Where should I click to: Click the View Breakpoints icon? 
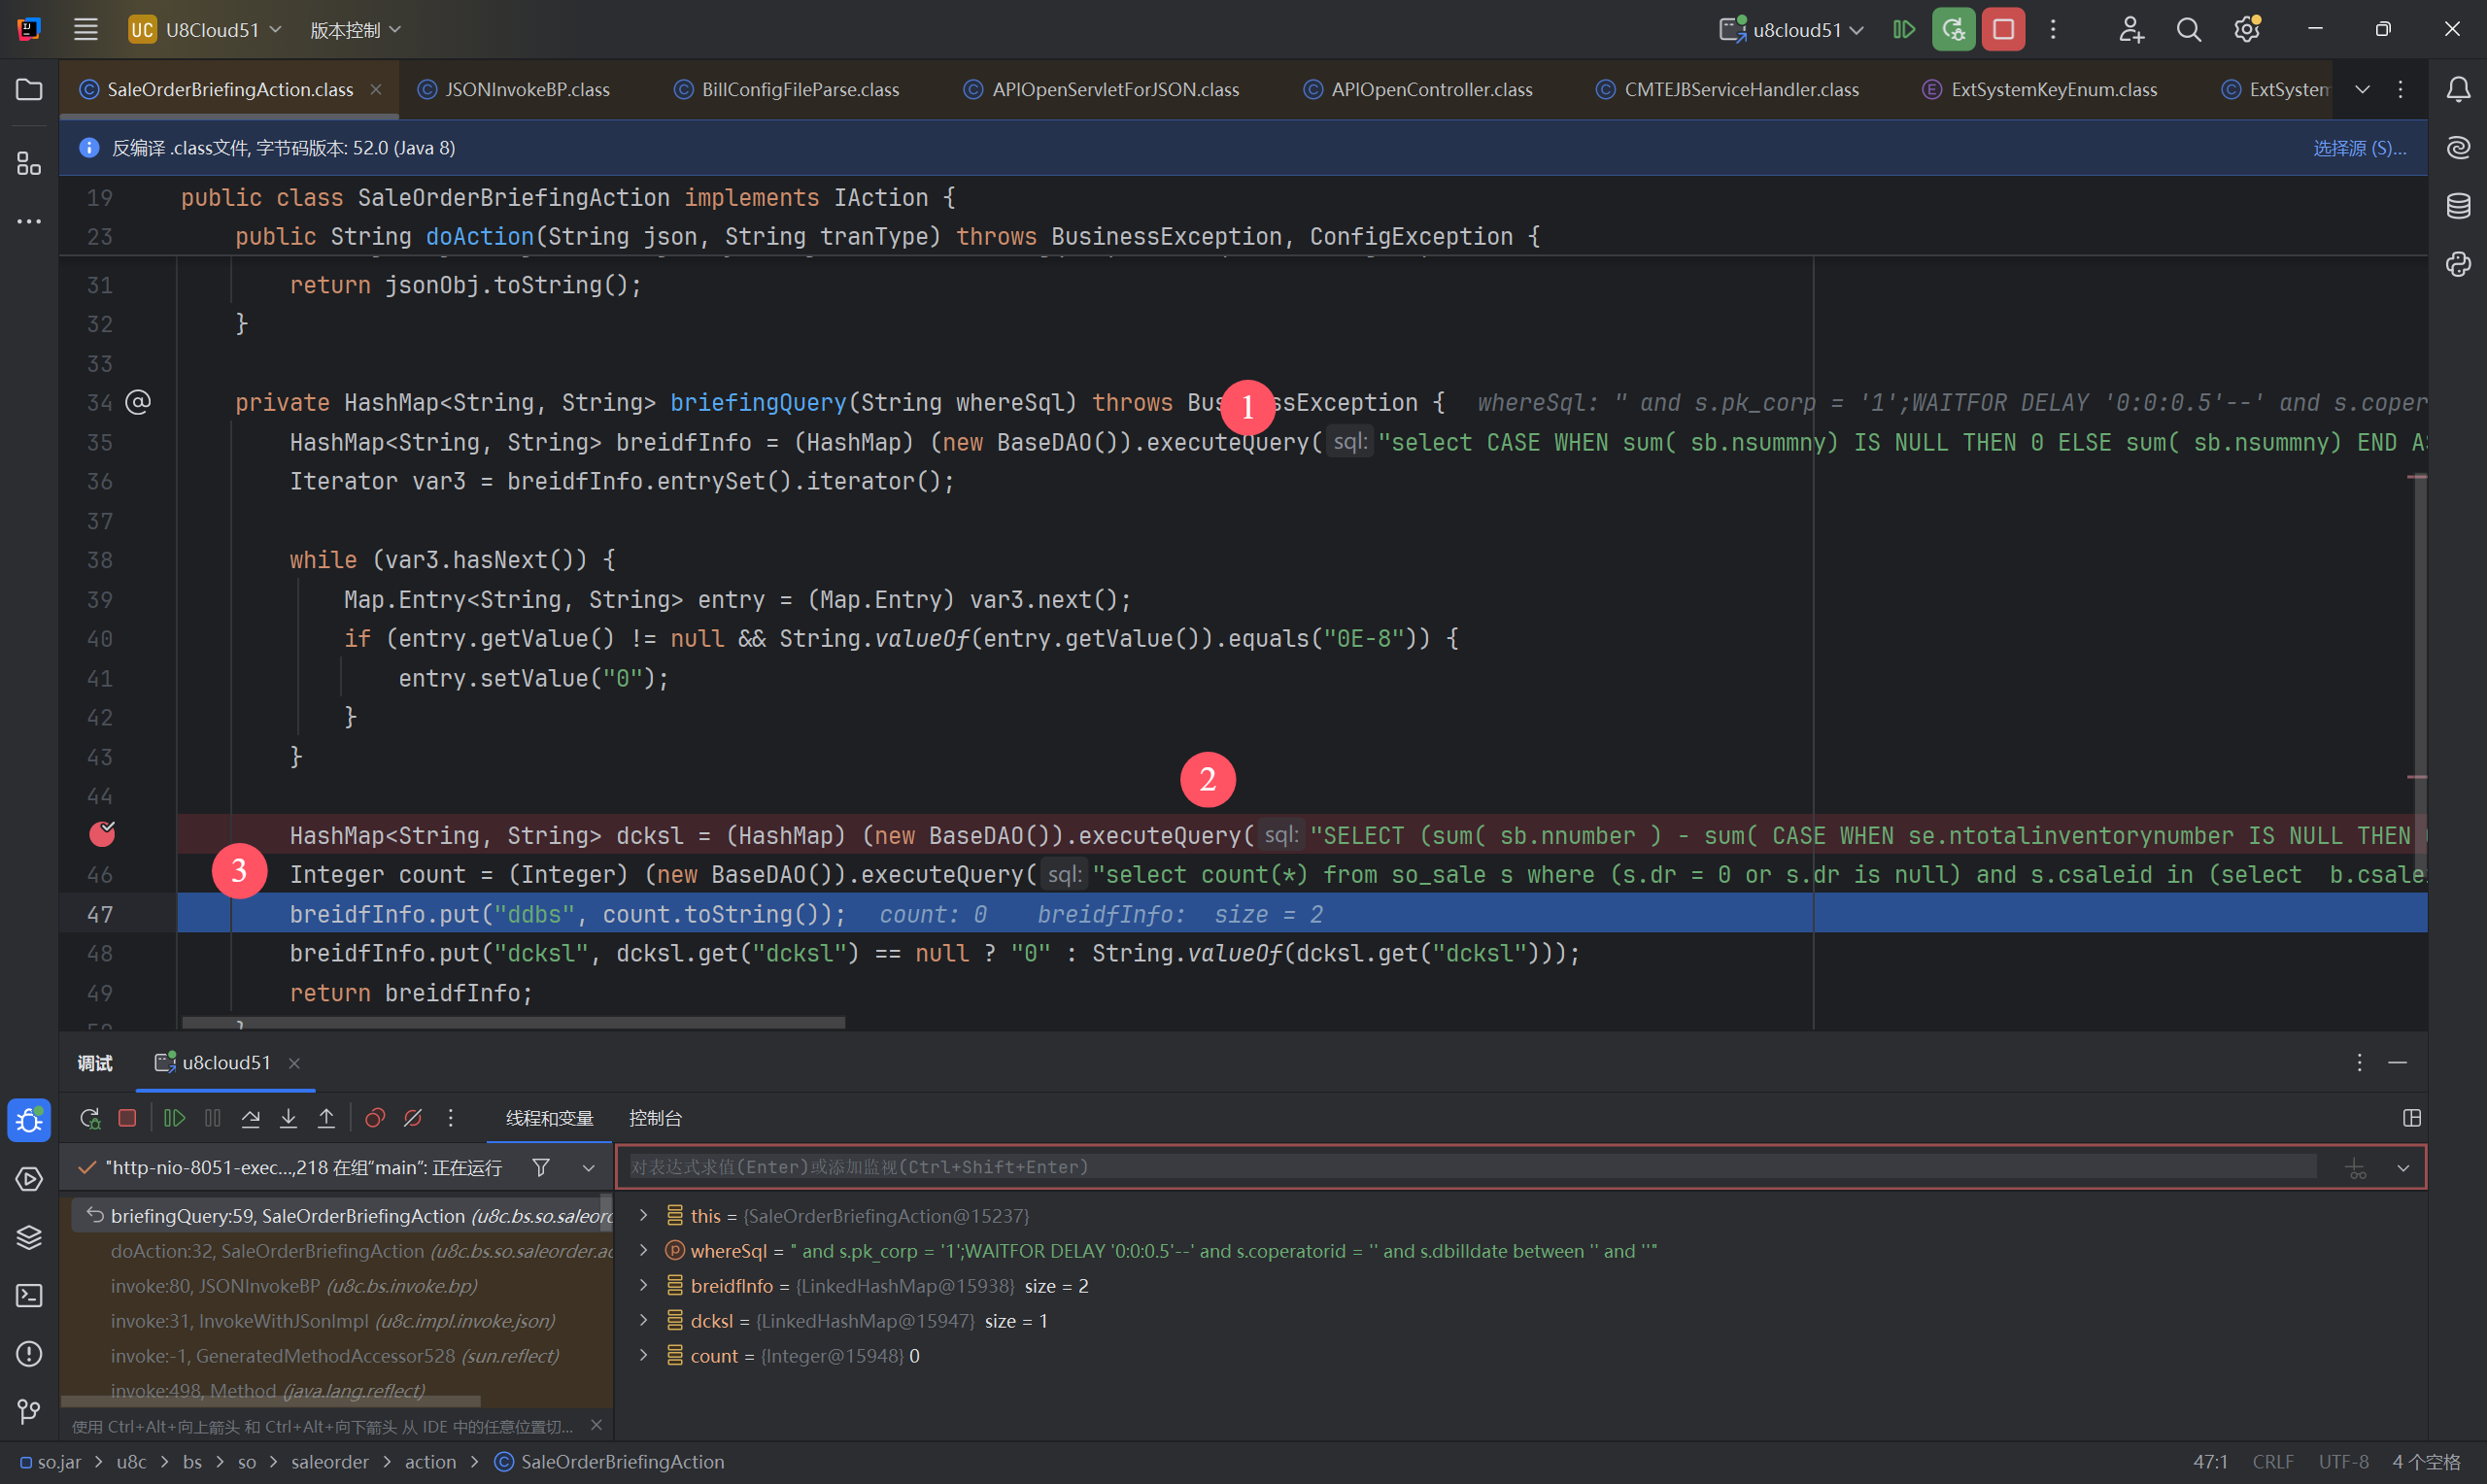pyautogui.click(x=375, y=1118)
